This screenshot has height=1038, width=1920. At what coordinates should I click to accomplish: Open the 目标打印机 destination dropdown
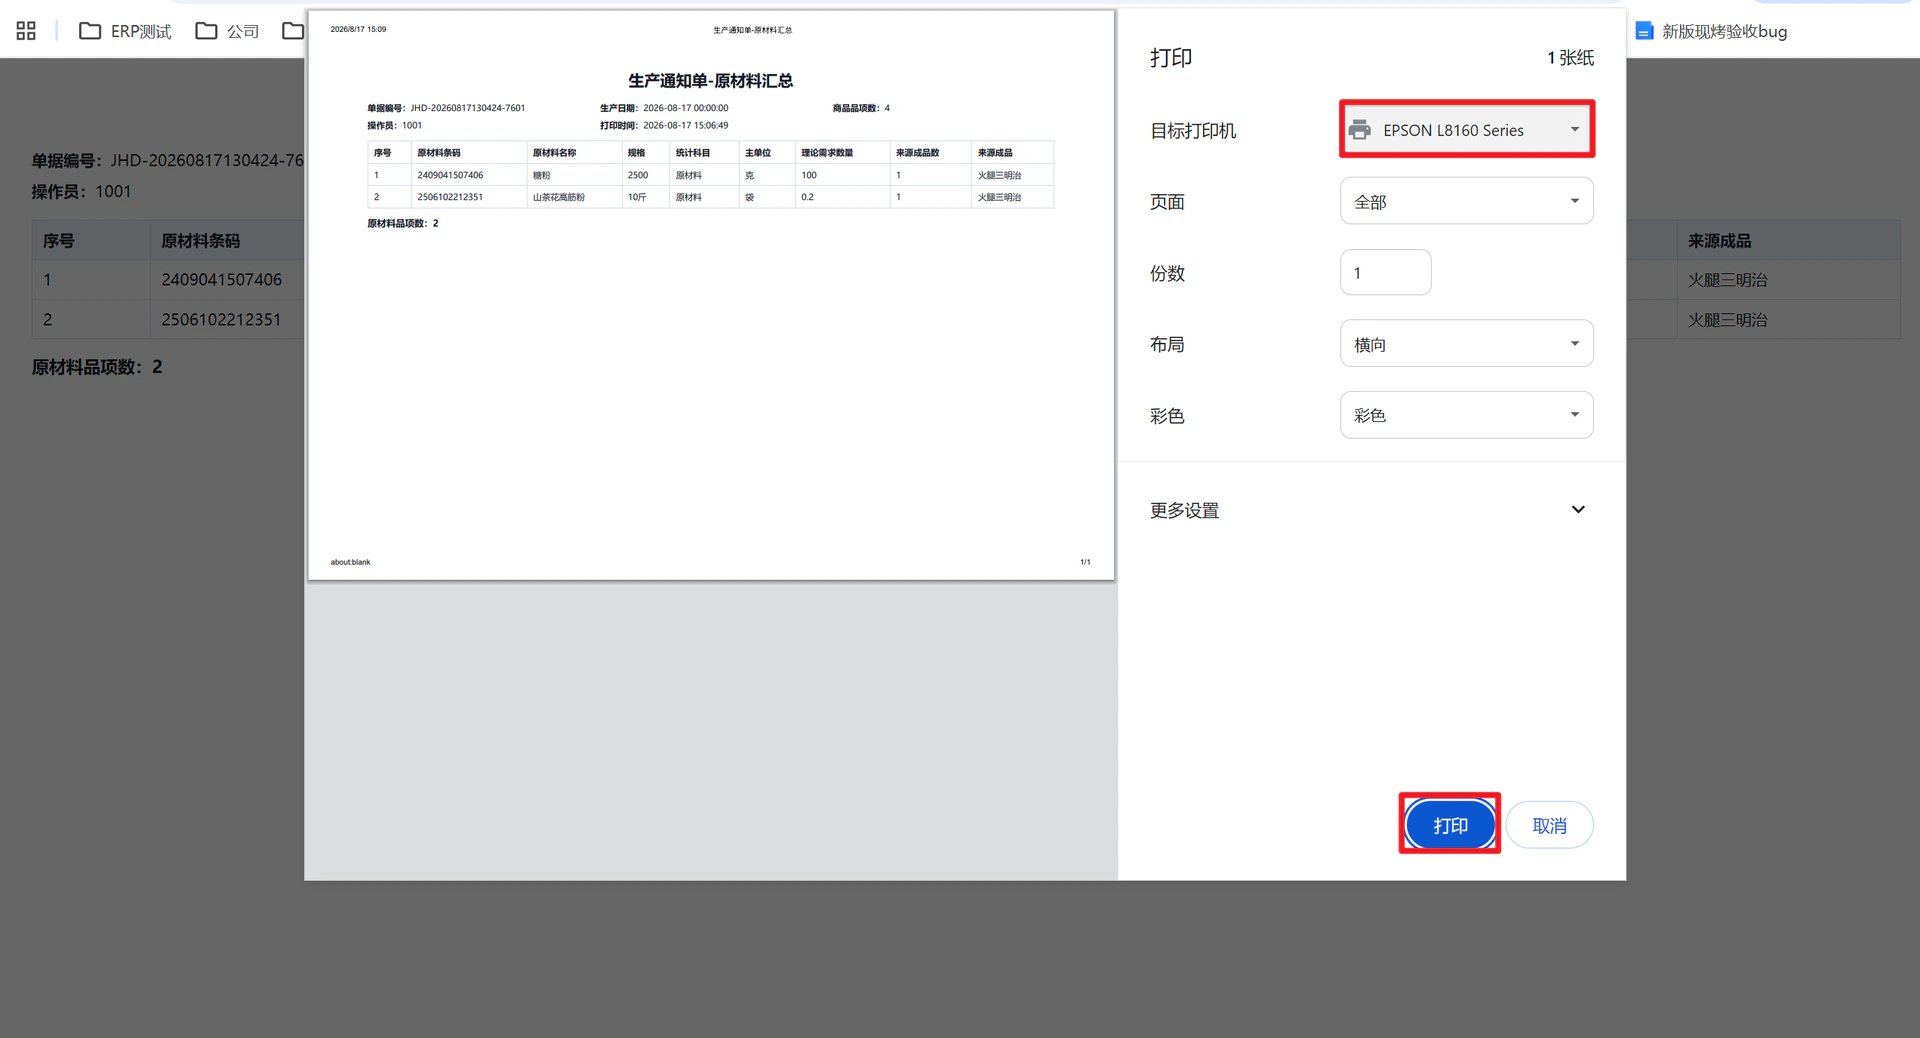(x=1466, y=130)
